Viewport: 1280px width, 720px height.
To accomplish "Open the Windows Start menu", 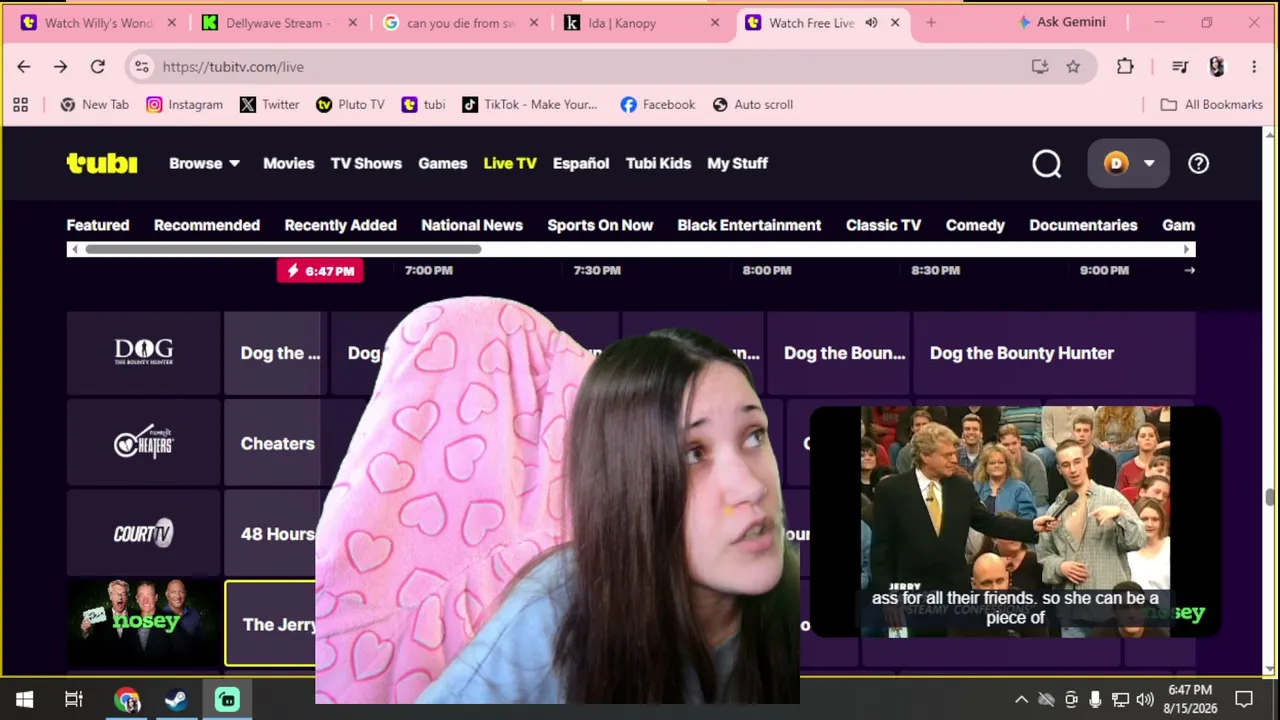I will pos(24,700).
